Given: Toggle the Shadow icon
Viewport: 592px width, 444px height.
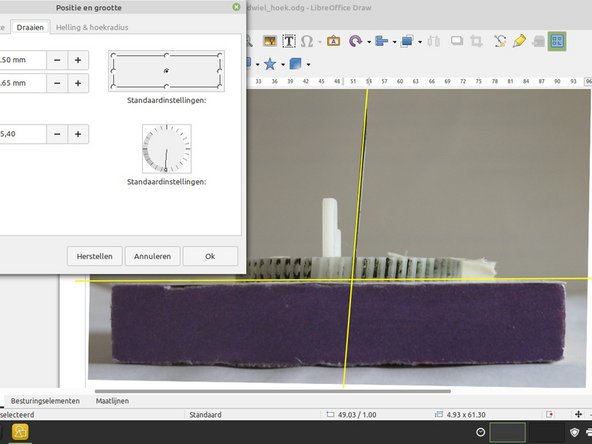Looking at the screenshot, I should [457, 41].
